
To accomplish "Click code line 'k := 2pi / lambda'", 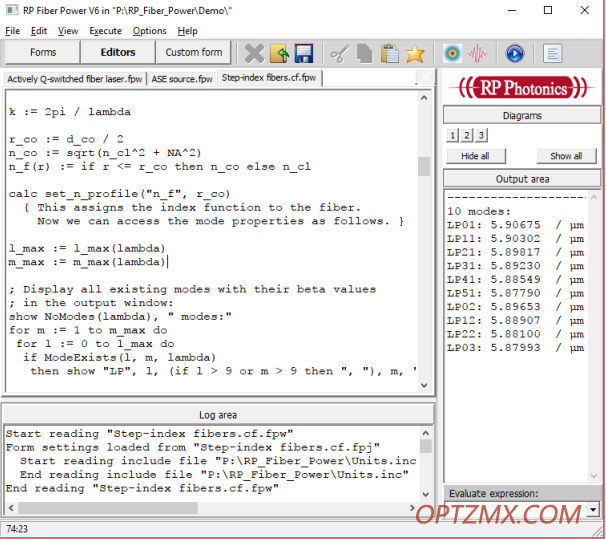I will (70, 112).
